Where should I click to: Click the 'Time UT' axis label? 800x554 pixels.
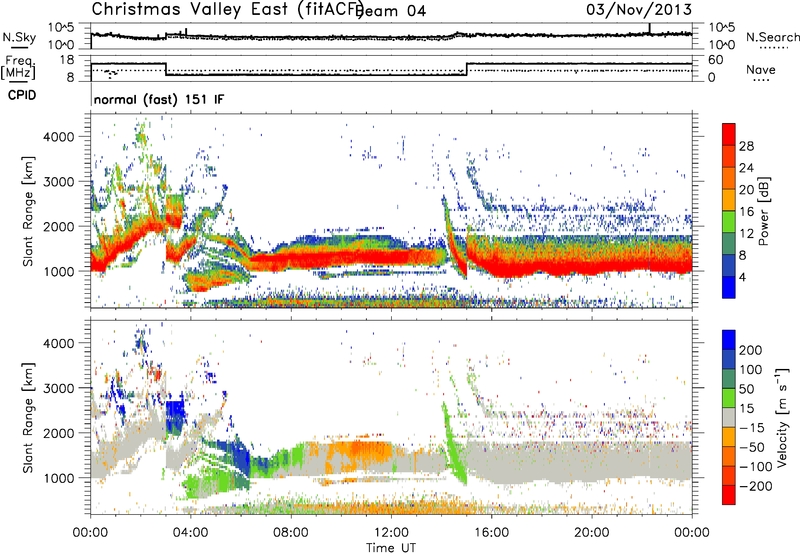click(x=391, y=548)
